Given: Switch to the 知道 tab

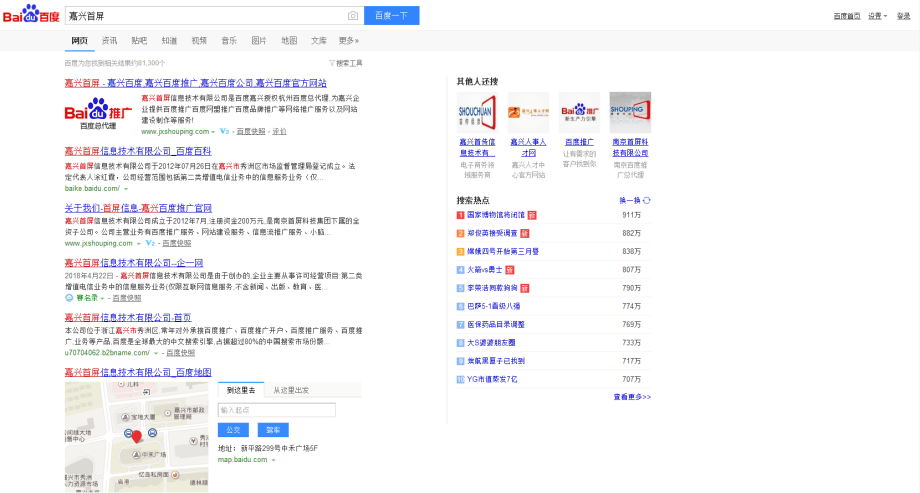Looking at the screenshot, I should 169,40.
